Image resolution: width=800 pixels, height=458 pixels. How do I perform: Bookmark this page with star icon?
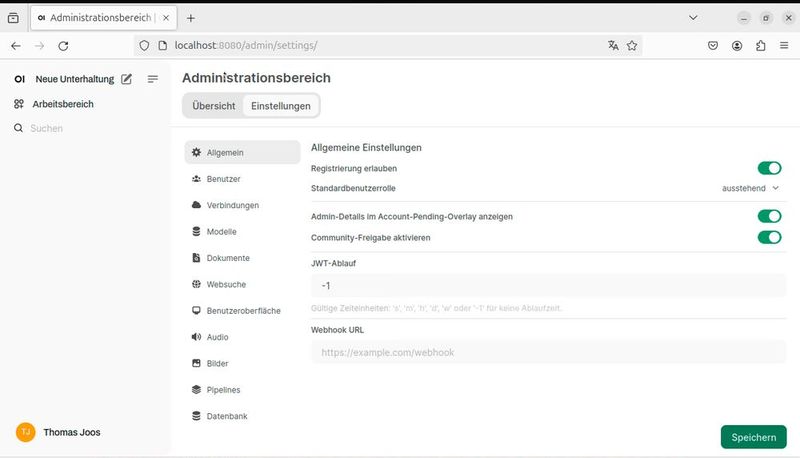[632, 46]
